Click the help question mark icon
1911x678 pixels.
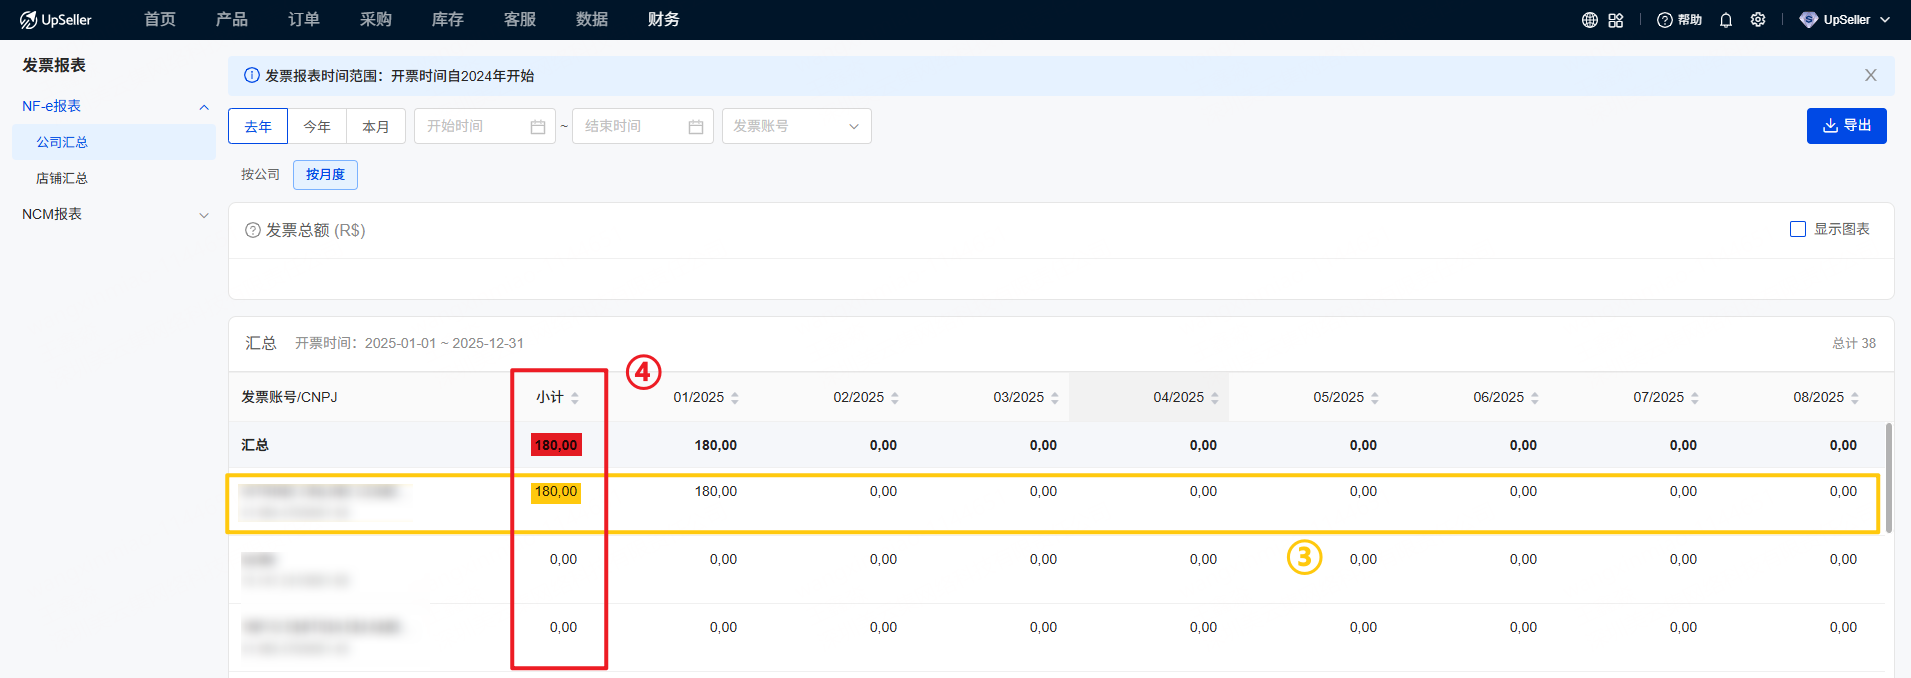[x=1665, y=20]
